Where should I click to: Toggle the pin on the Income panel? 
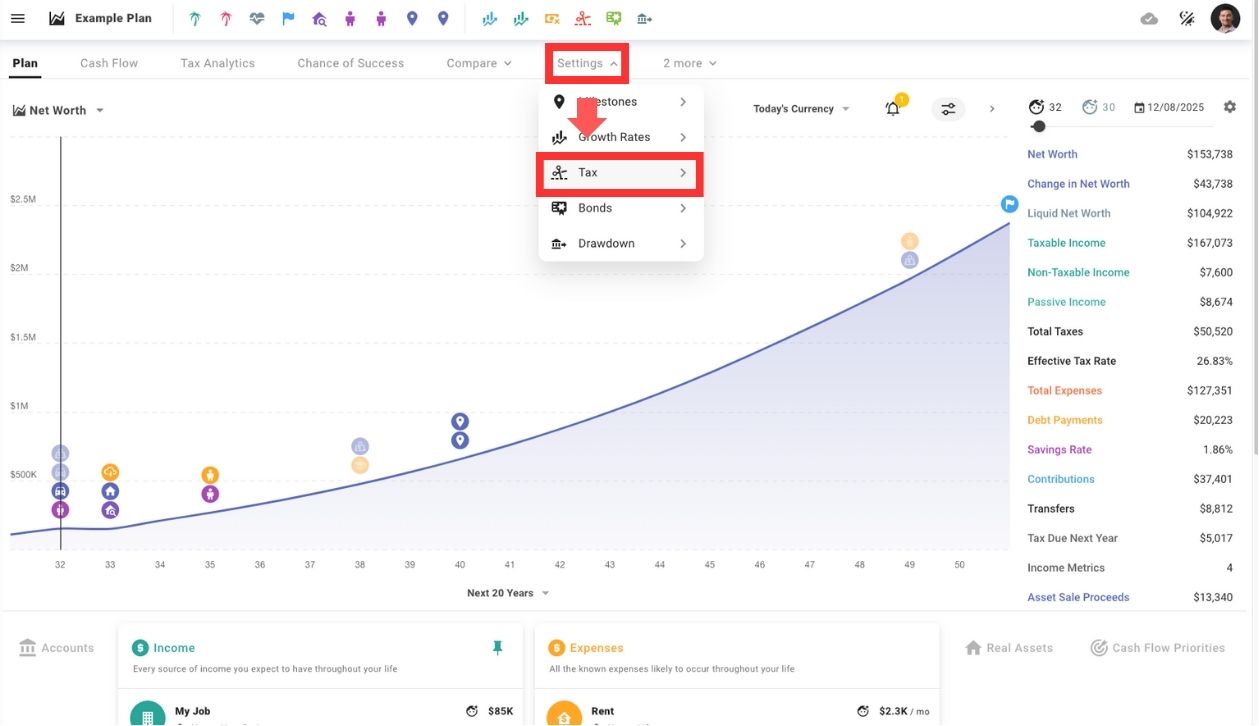[x=498, y=648]
